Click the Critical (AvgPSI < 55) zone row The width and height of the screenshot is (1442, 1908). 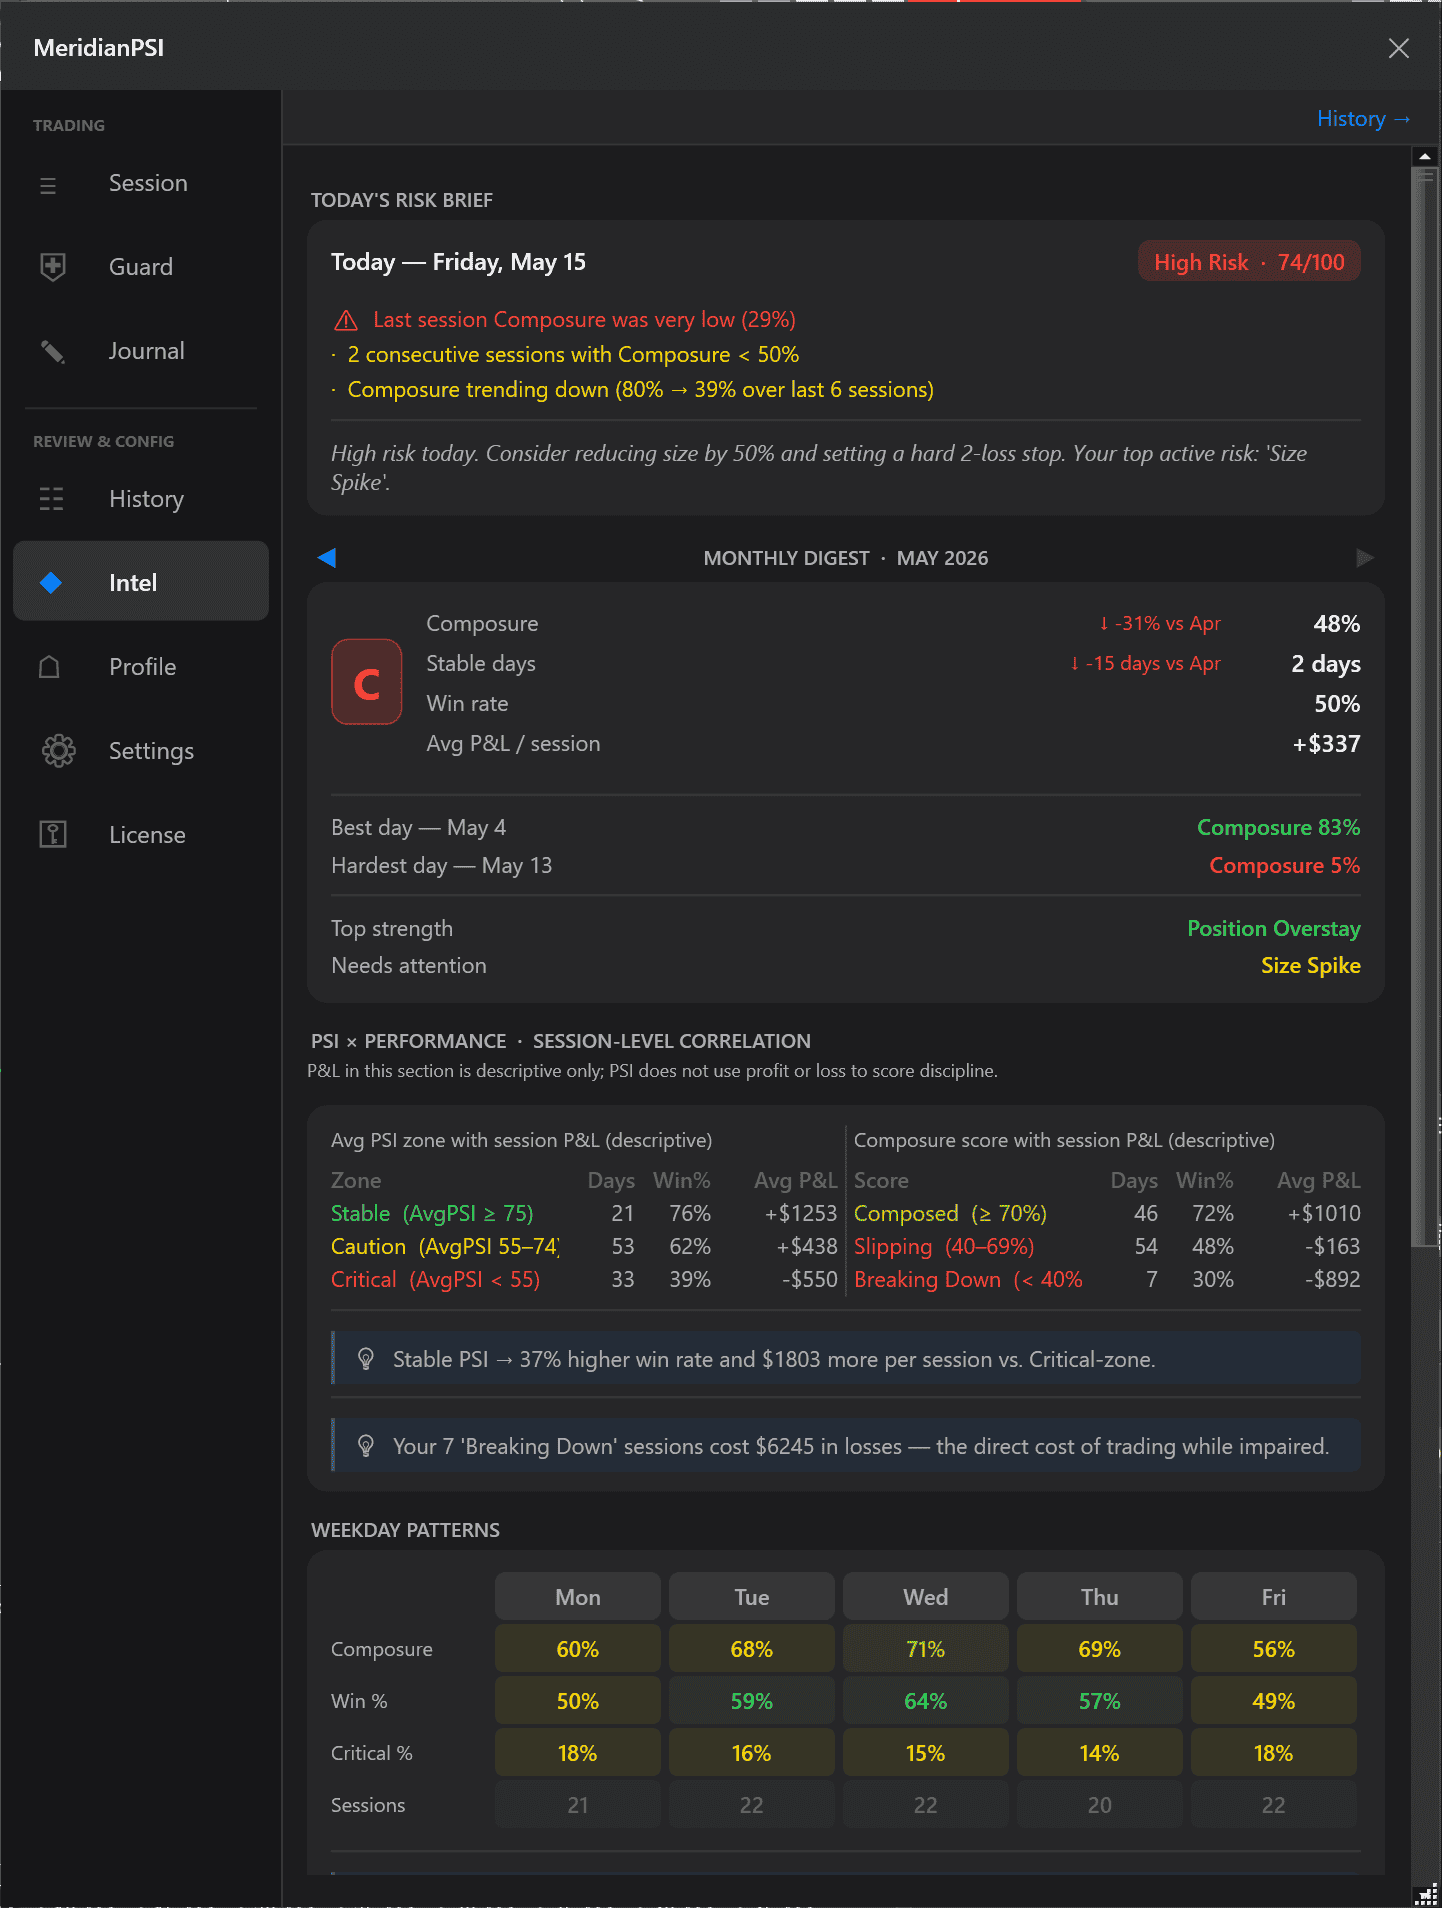584,1279
